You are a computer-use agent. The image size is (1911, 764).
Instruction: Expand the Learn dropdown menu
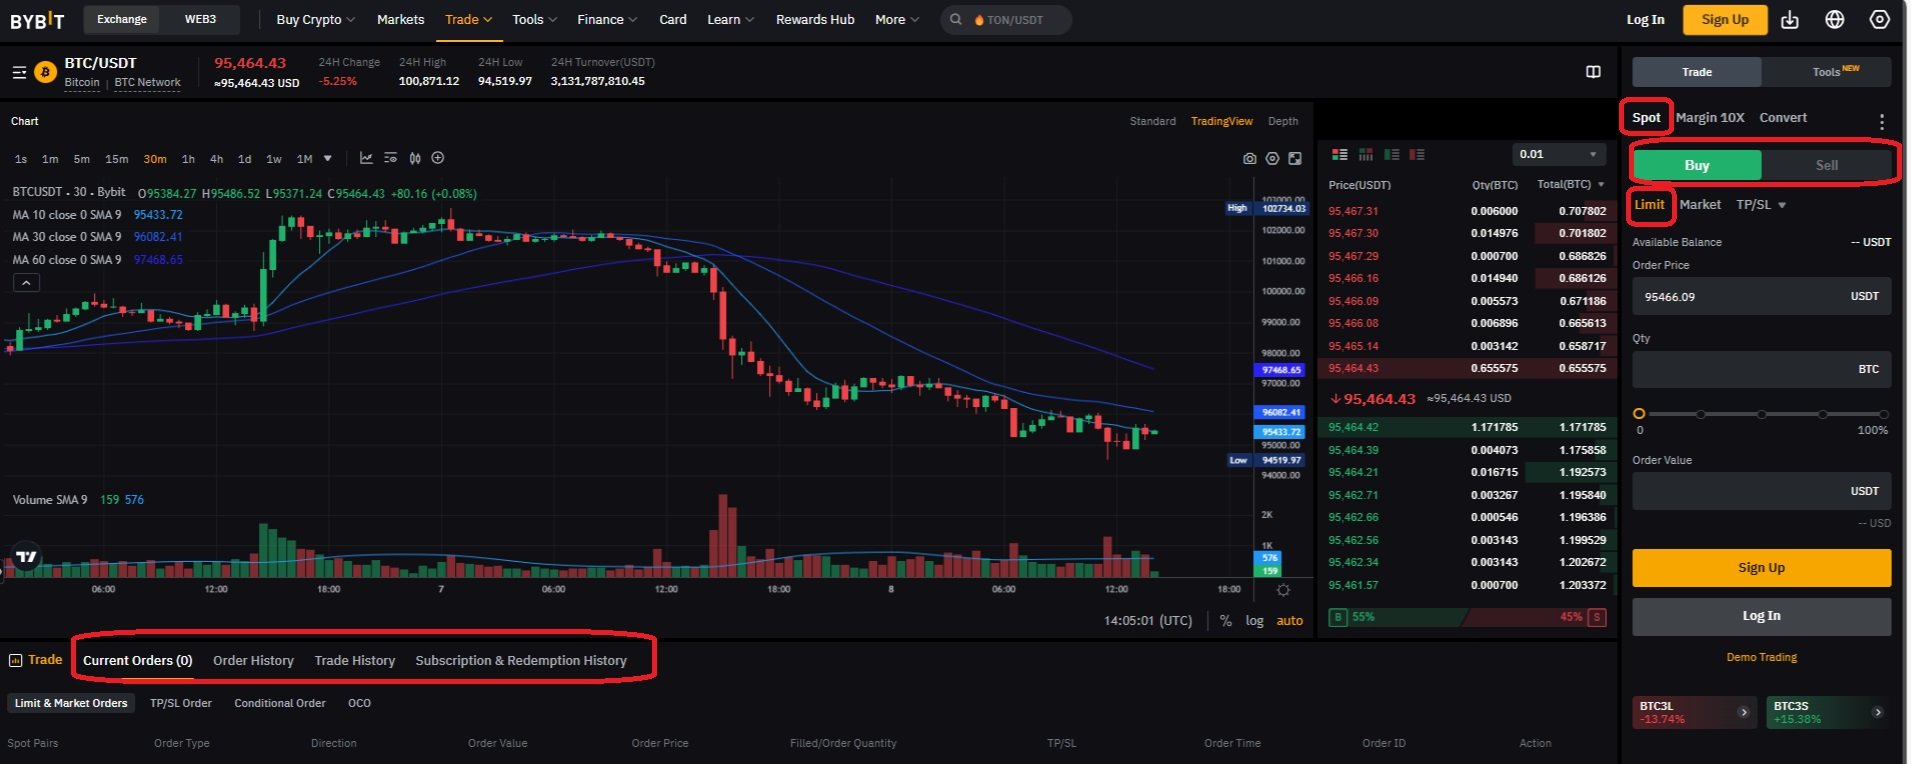[730, 19]
